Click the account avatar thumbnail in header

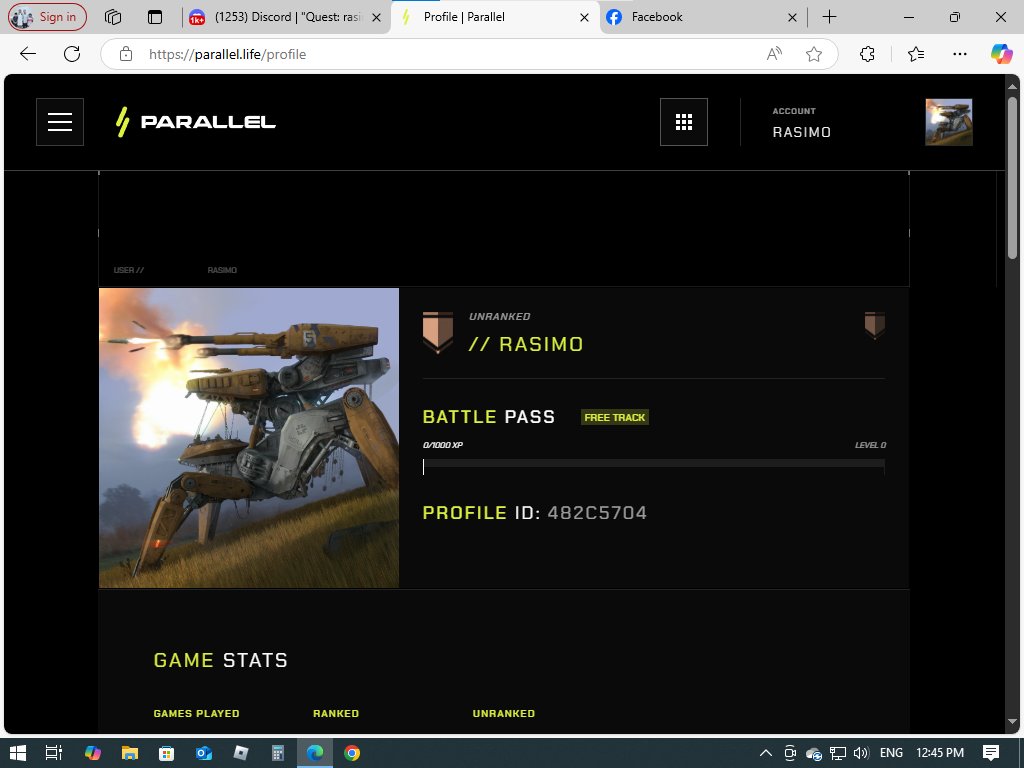click(x=949, y=122)
